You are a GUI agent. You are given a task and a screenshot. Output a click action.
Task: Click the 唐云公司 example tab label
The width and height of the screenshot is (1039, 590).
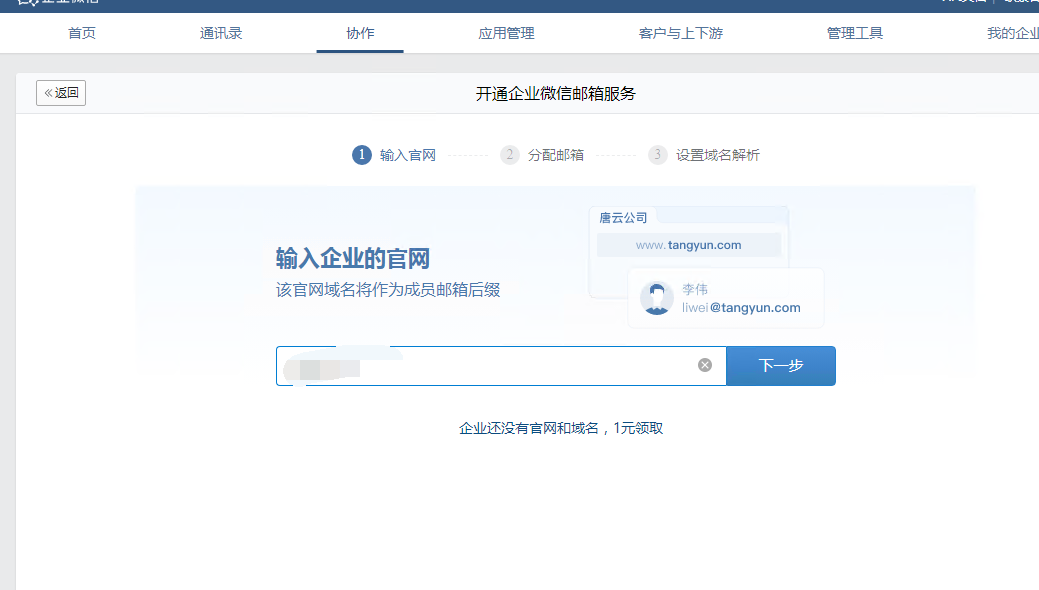click(x=623, y=217)
